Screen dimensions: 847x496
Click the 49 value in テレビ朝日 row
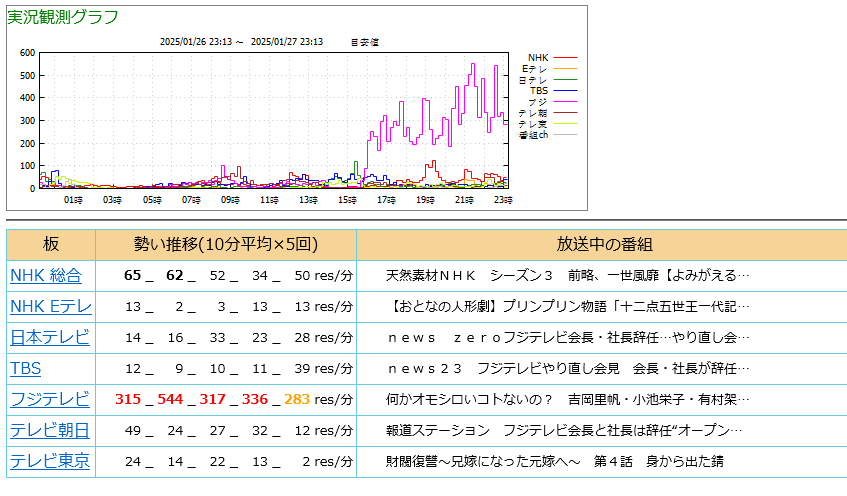click(133, 431)
